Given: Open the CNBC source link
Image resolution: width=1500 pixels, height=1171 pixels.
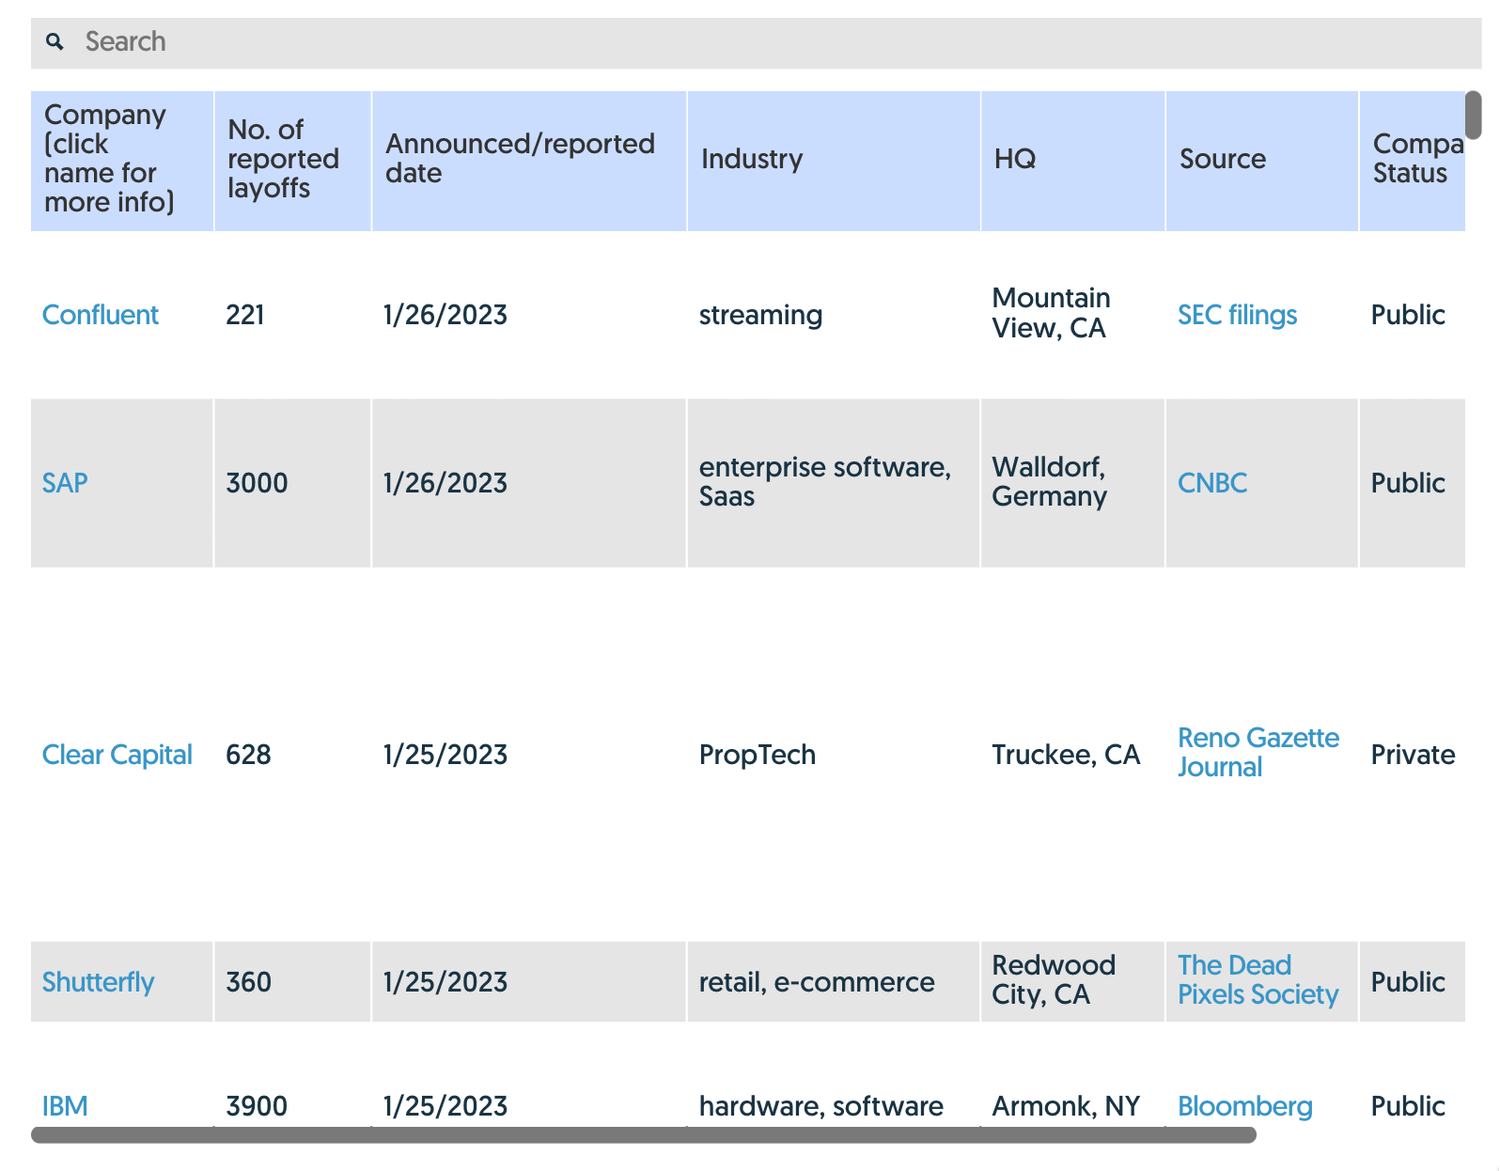Looking at the screenshot, I should tap(1212, 483).
